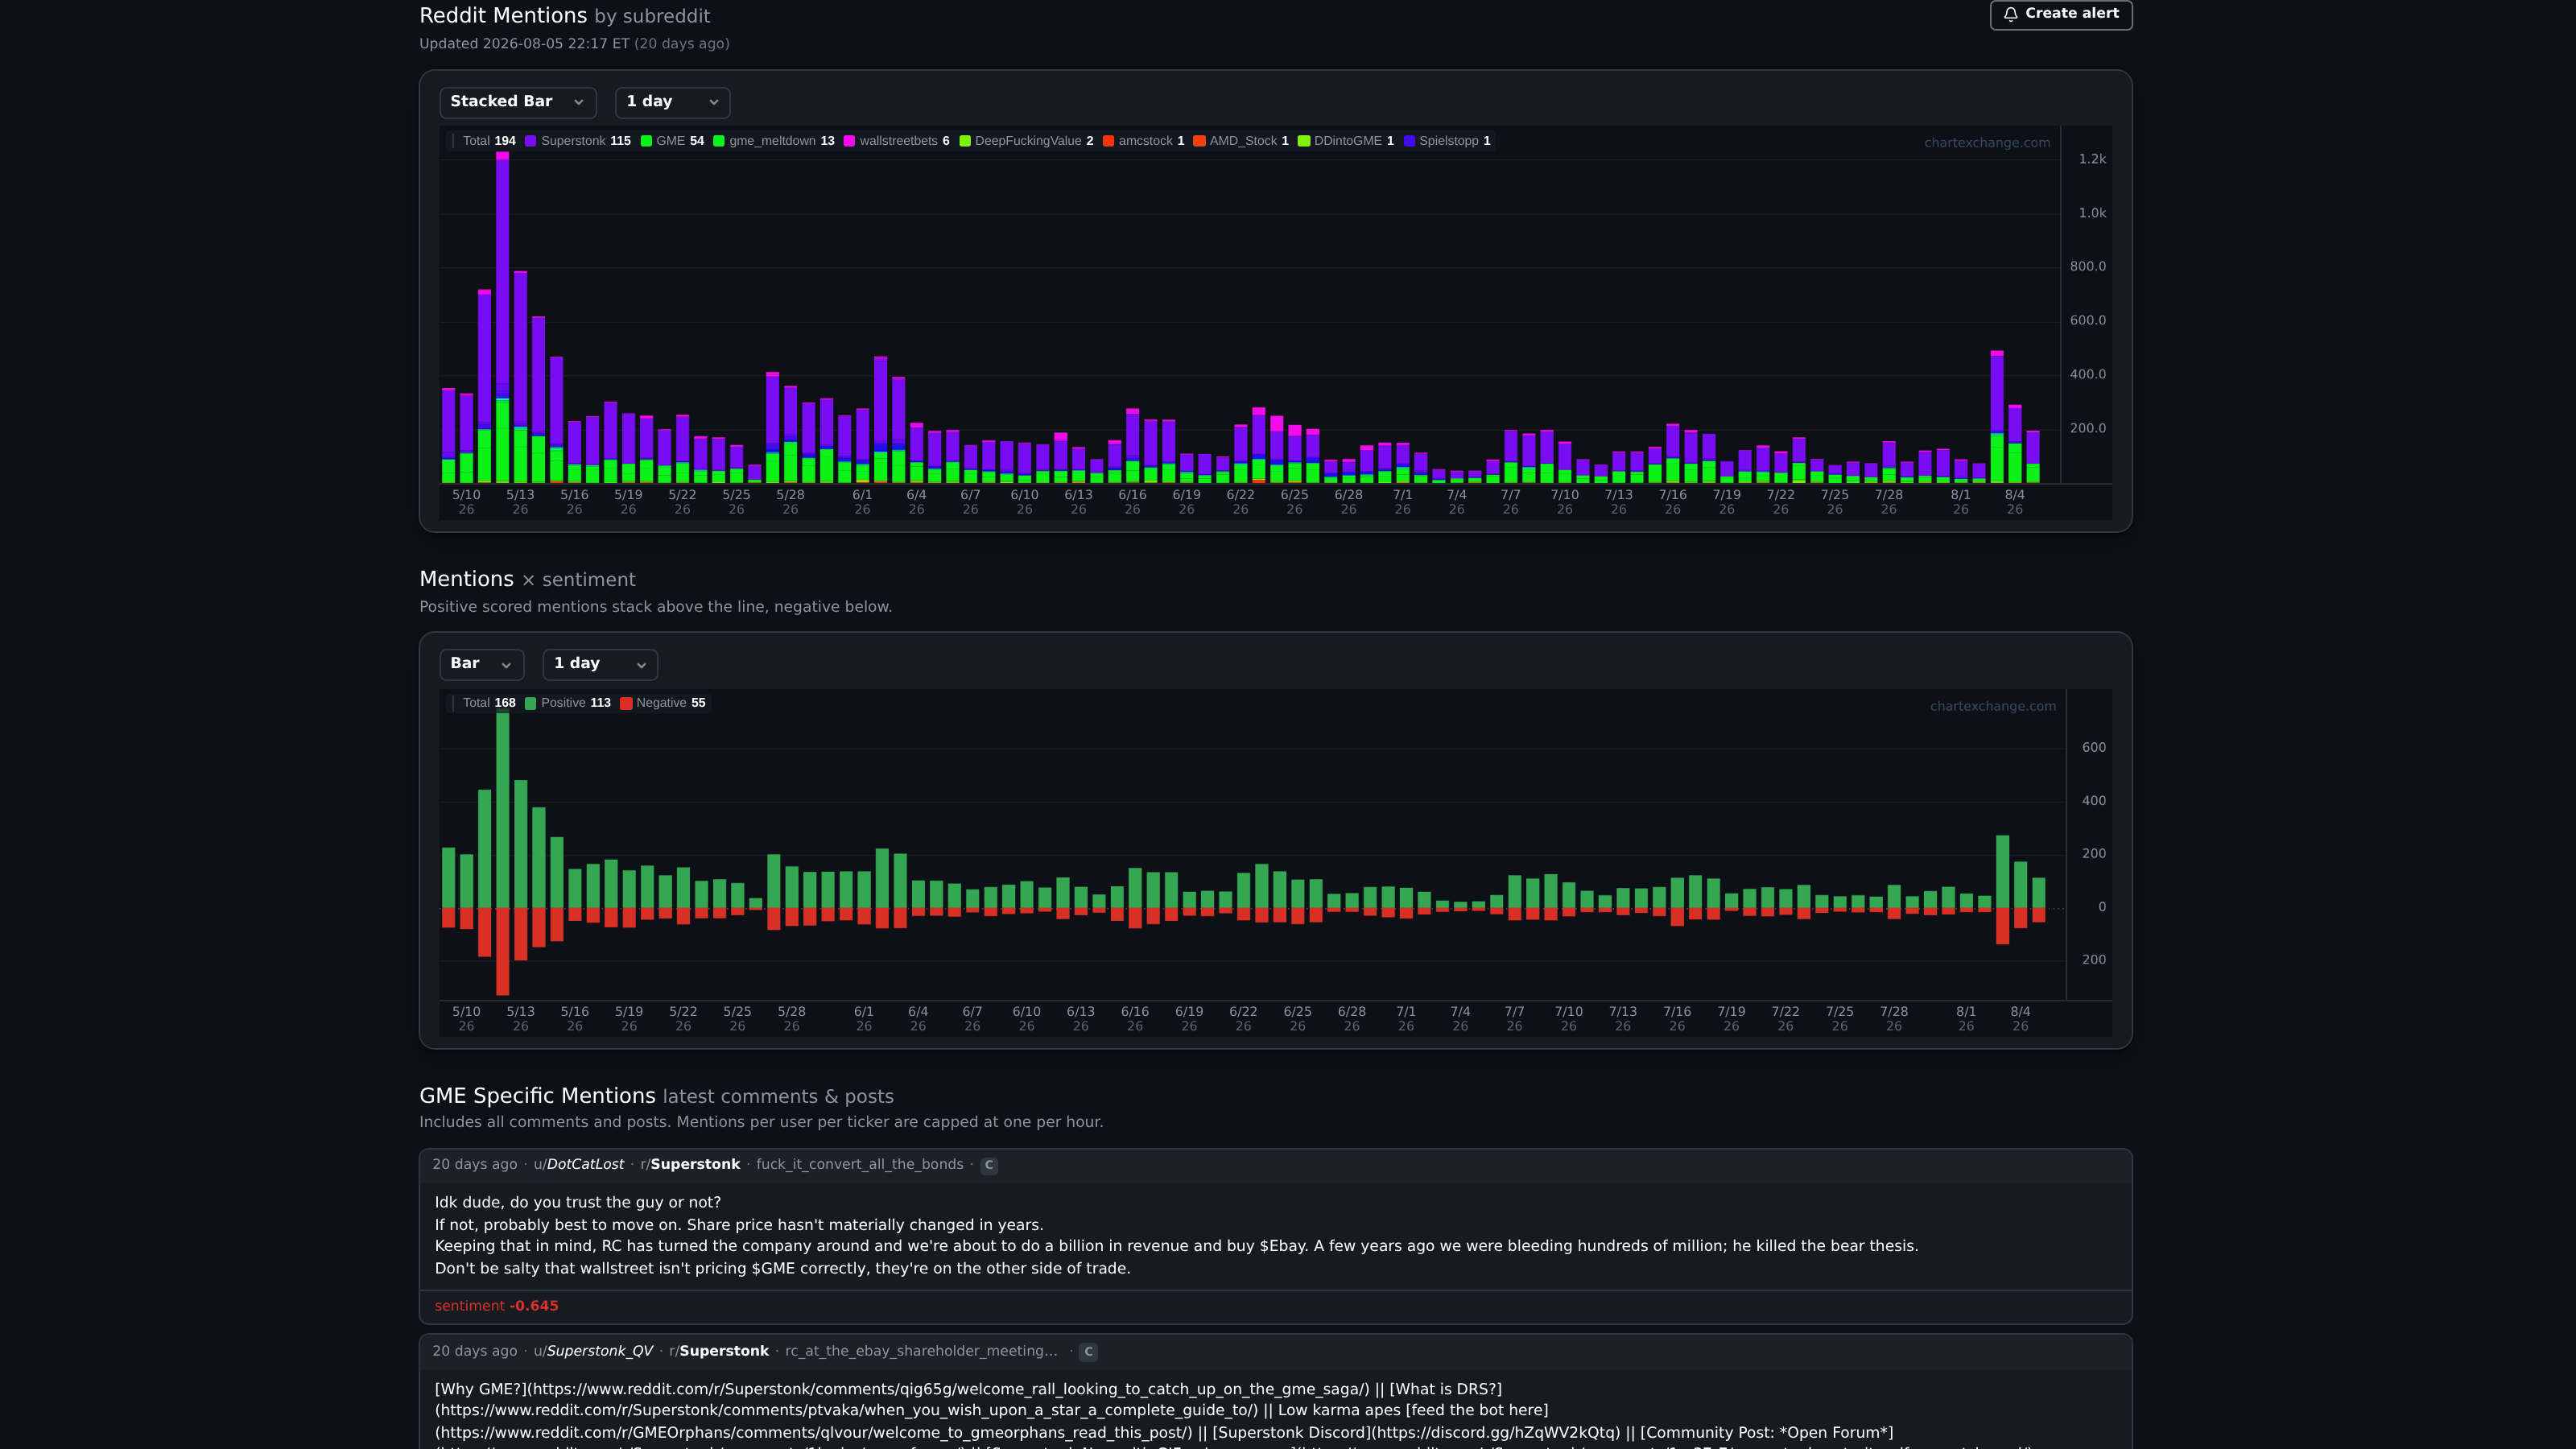Click the sentiment -0.645 value
Image resolution: width=2576 pixels, height=1449 pixels.
point(534,1306)
